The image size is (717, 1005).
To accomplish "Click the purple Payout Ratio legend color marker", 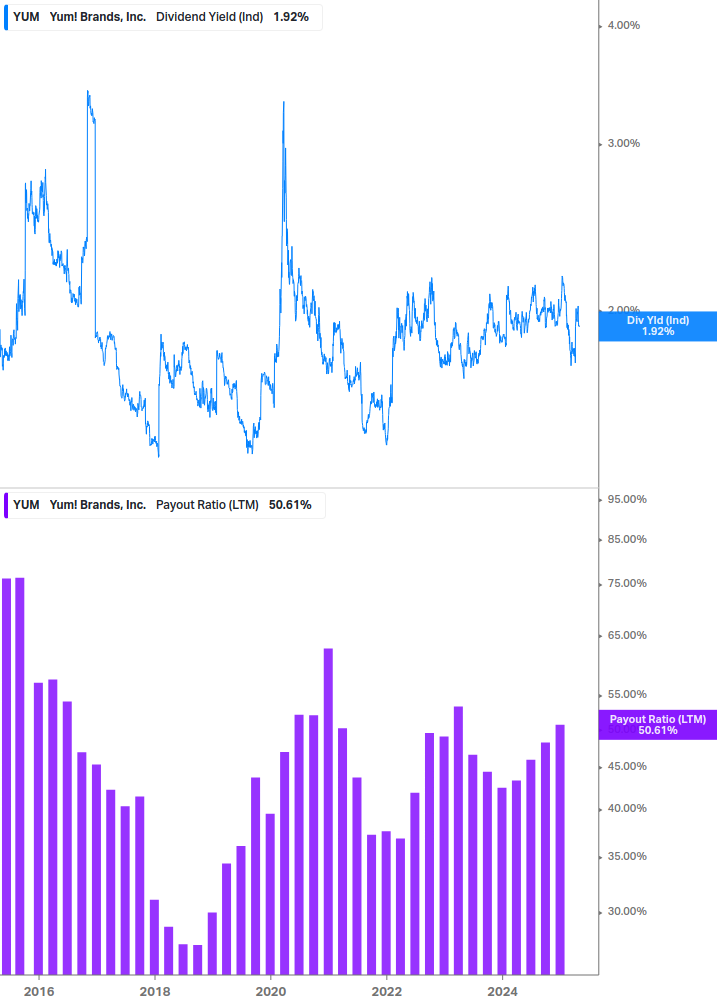I will tap(6, 505).
